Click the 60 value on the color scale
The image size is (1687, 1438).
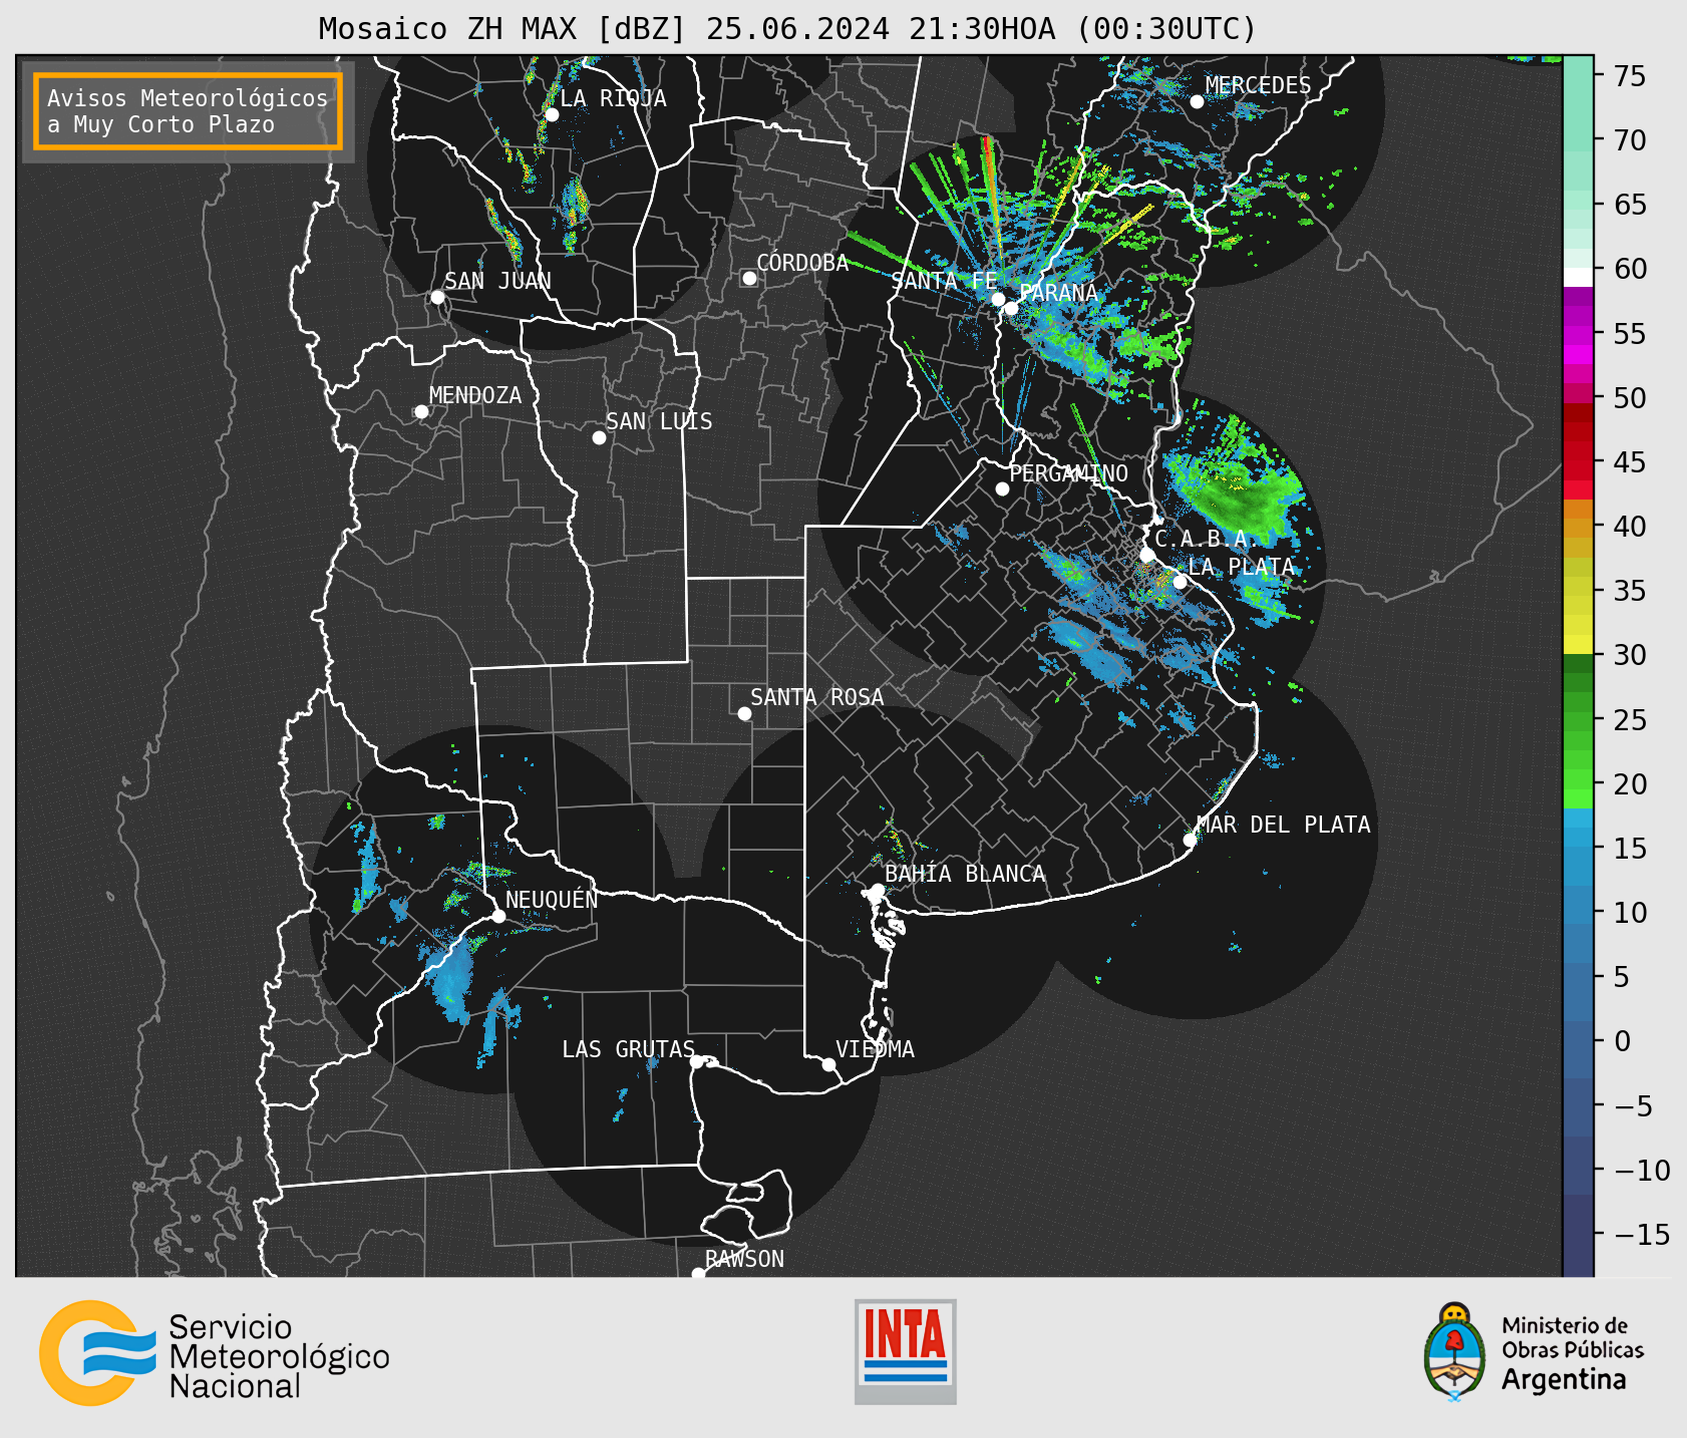pos(1630,269)
